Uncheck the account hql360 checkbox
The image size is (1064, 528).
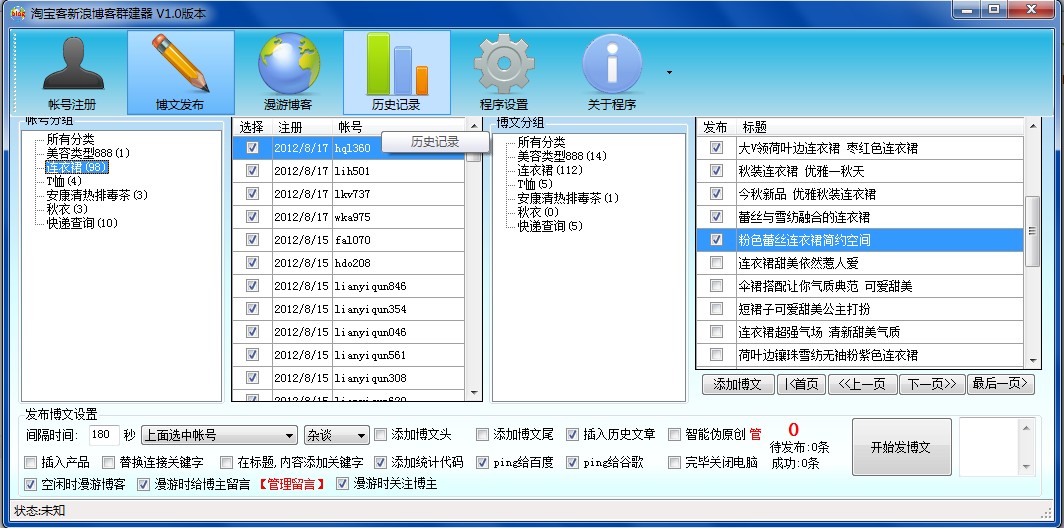[x=252, y=148]
